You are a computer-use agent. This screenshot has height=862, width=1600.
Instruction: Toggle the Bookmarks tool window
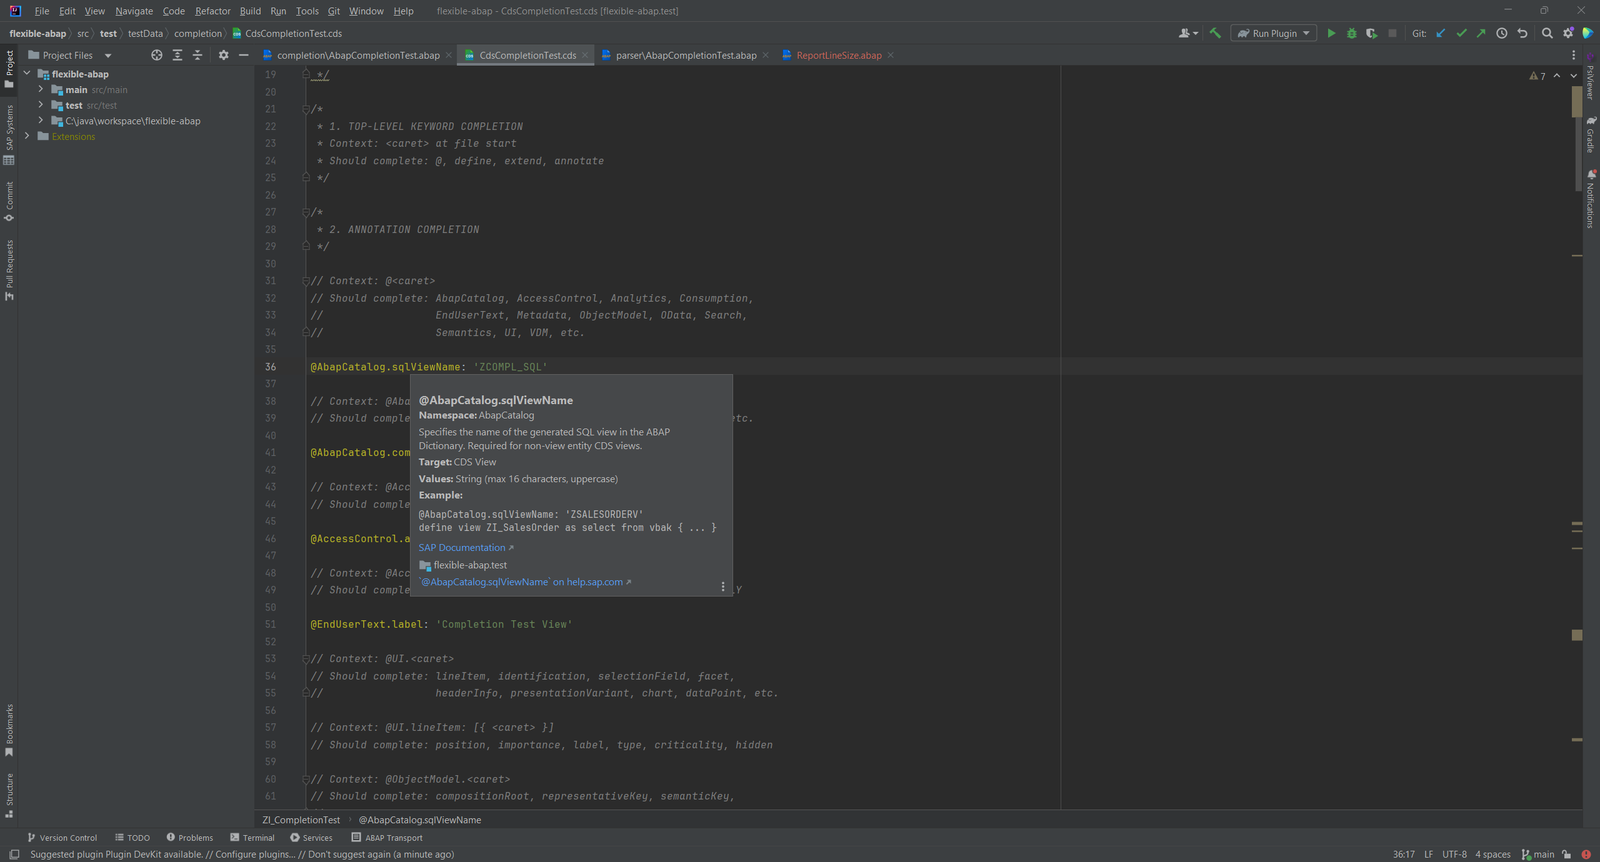coord(9,730)
